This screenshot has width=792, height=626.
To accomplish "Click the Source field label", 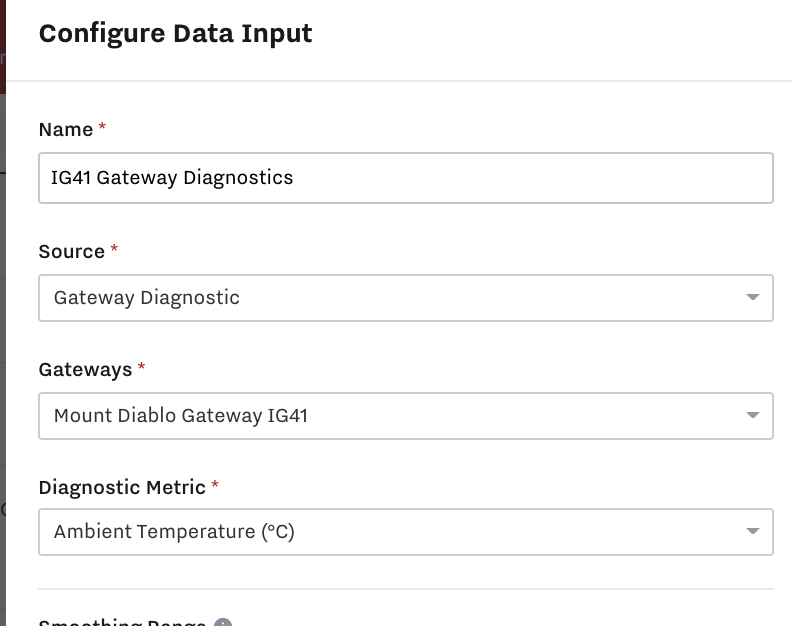I will pos(72,252).
